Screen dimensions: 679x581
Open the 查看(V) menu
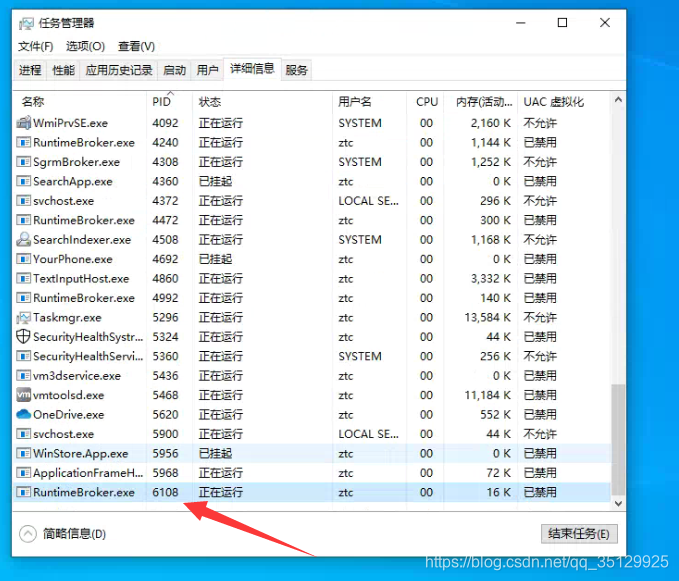click(136, 46)
